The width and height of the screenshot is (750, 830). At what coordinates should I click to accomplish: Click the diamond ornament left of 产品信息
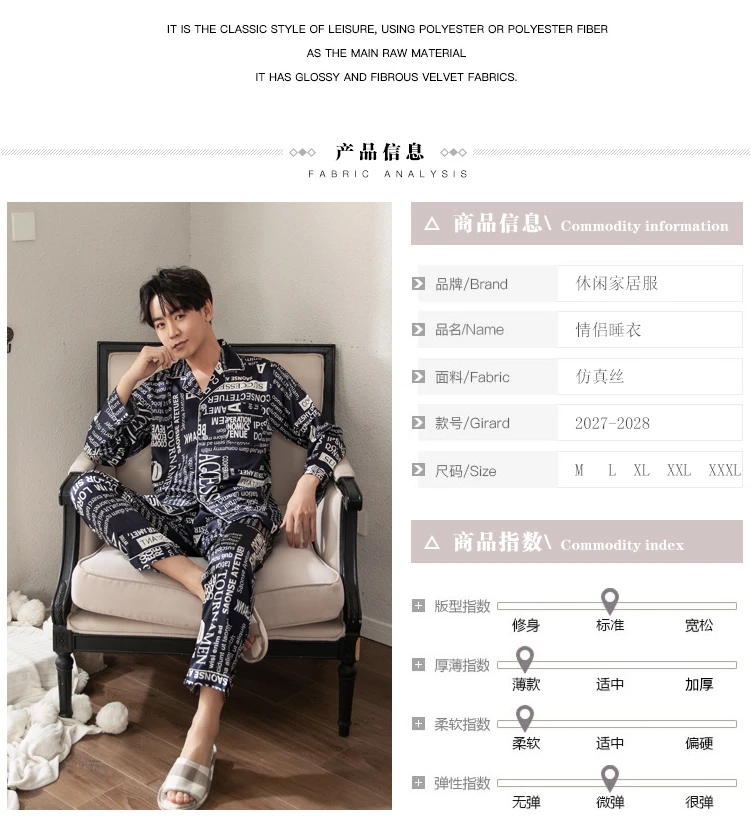pyautogui.click(x=302, y=152)
